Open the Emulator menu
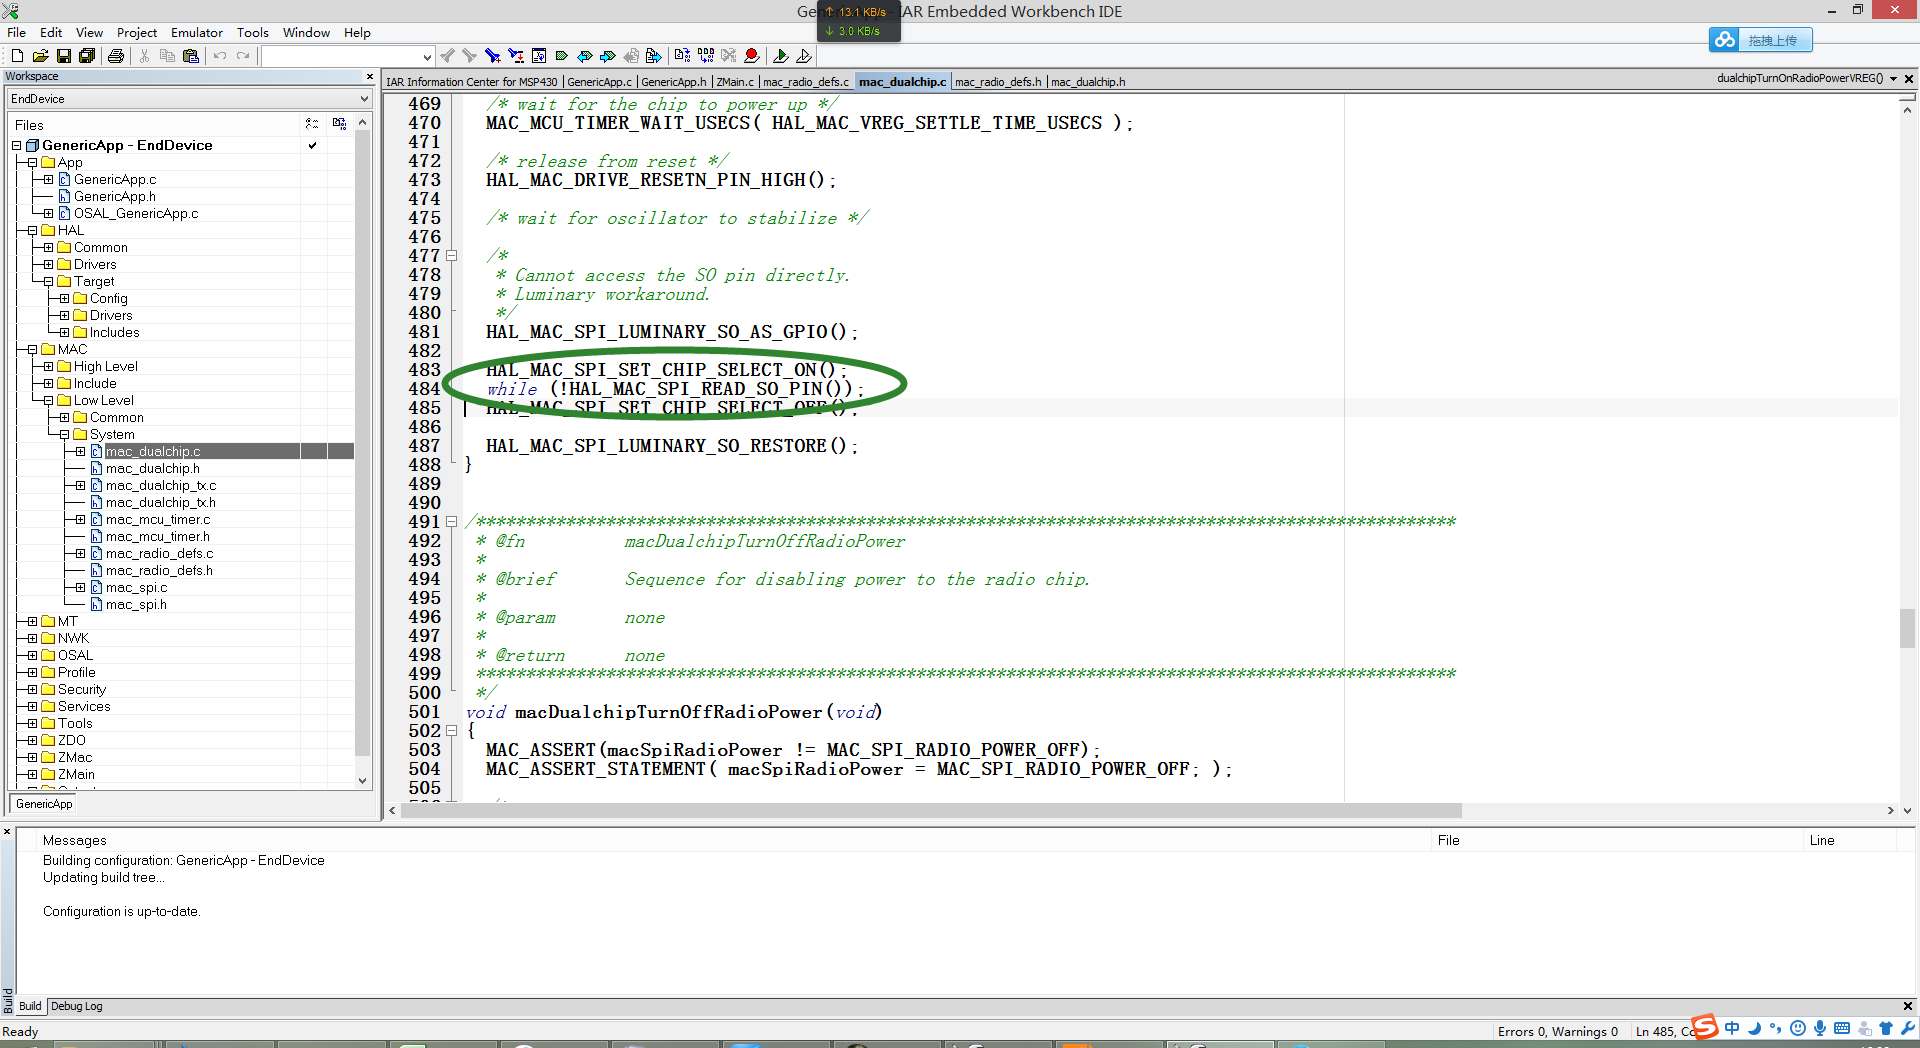Screen dimensions: 1920x1048 coord(197,32)
